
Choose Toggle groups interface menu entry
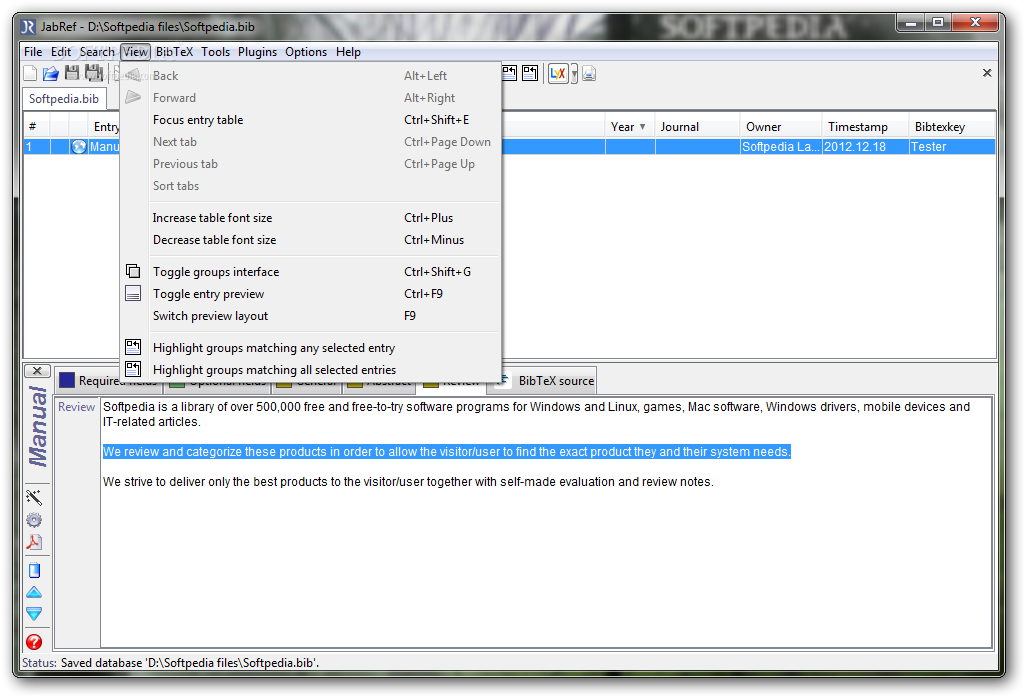click(311, 271)
